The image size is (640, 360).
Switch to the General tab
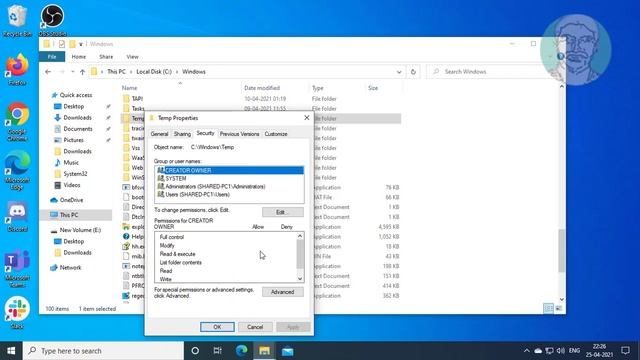coord(159,134)
